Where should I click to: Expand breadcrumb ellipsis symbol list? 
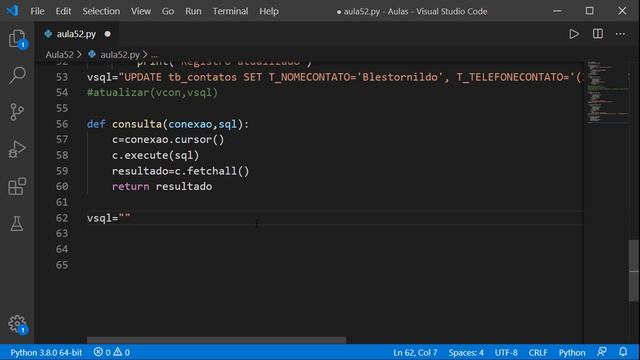154,55
